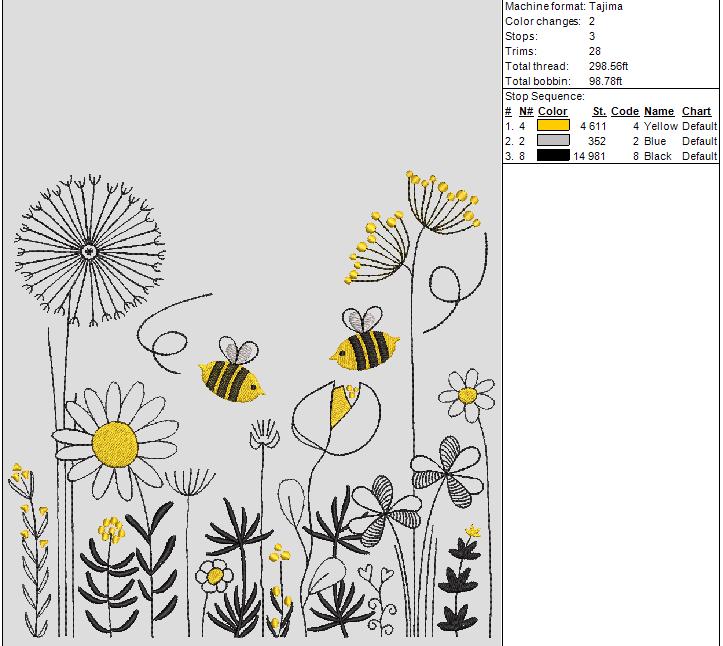Click the left bee in the design preview
The image size is (723, 646).
coord(231,371)
